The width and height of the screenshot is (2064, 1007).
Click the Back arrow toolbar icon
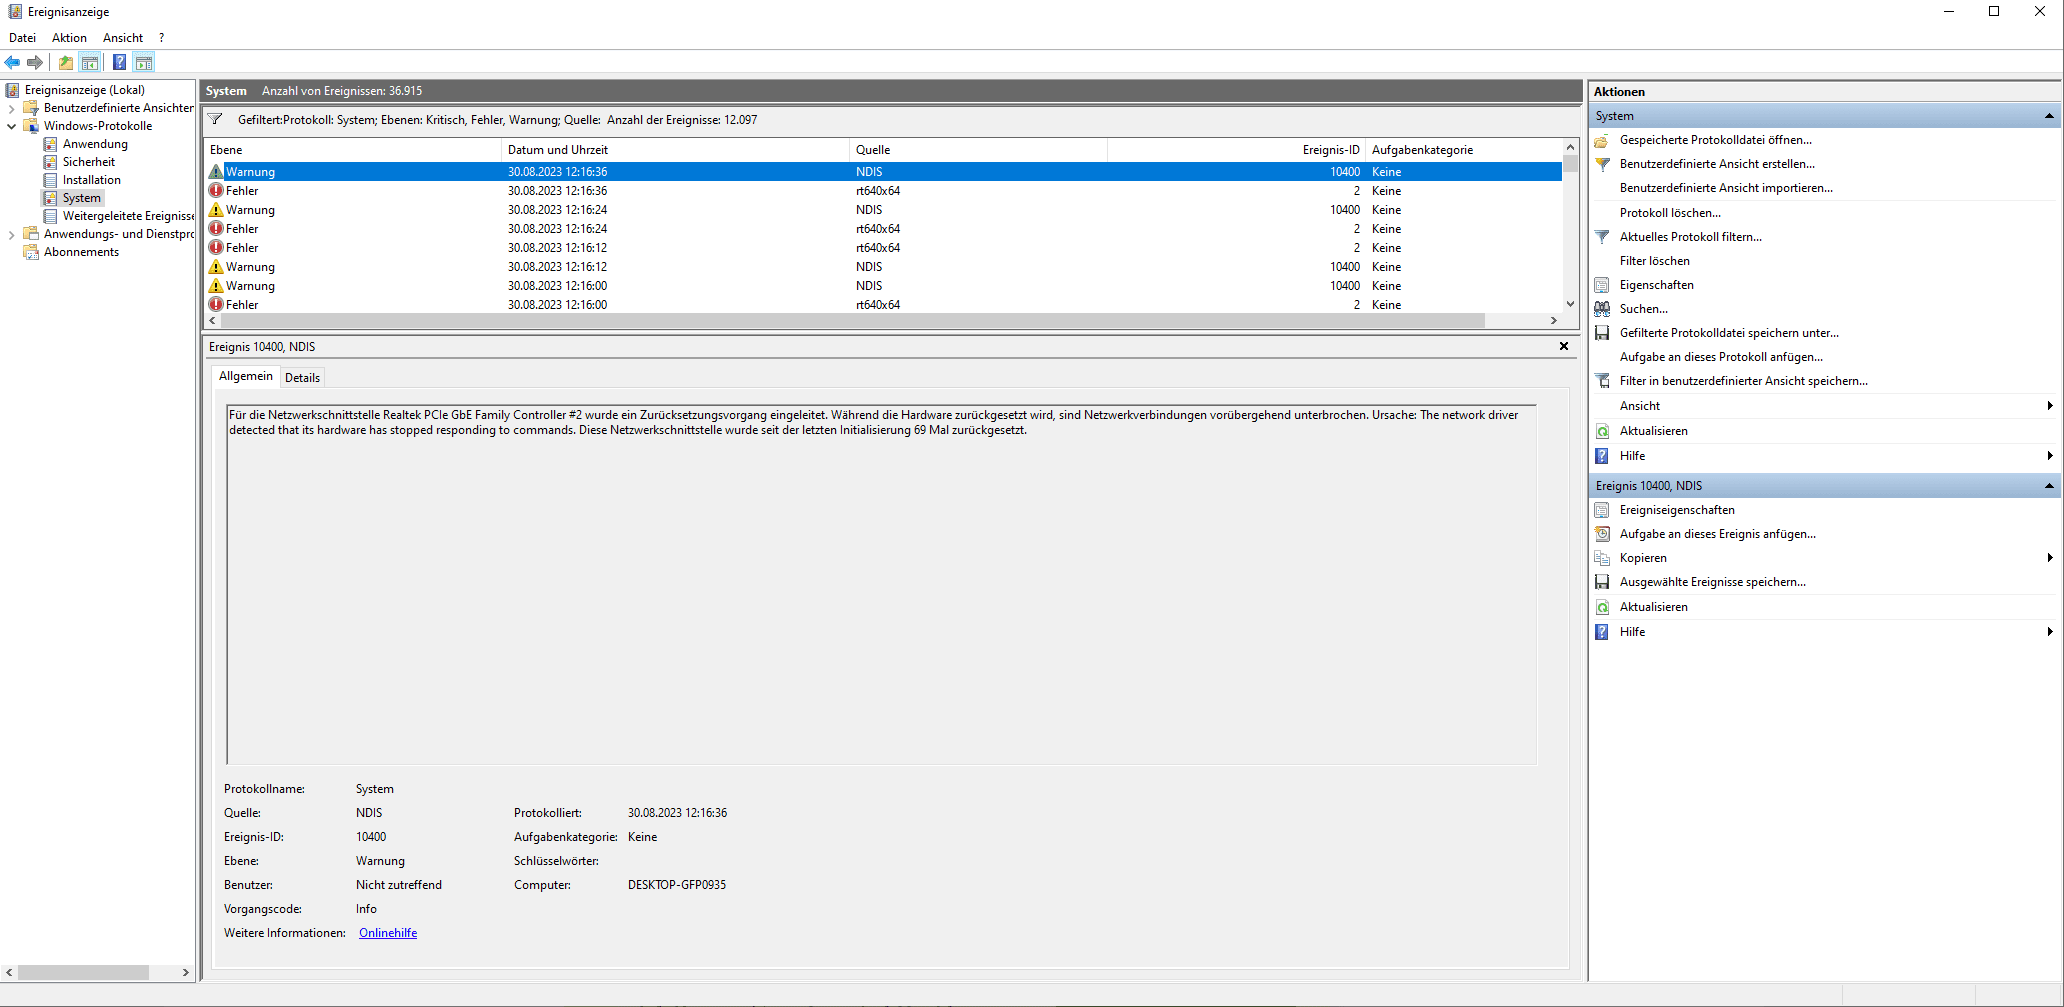pyautogui.click(x=12, y=62)
